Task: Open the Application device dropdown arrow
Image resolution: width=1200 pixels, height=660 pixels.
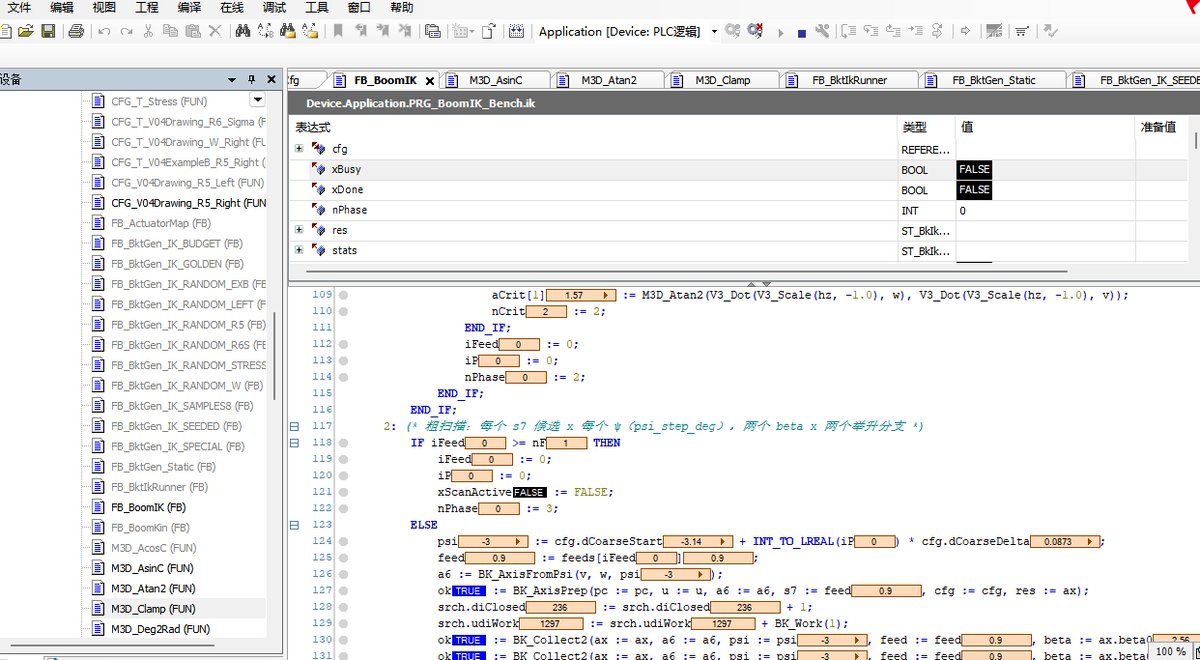Action: coord(714,32)
